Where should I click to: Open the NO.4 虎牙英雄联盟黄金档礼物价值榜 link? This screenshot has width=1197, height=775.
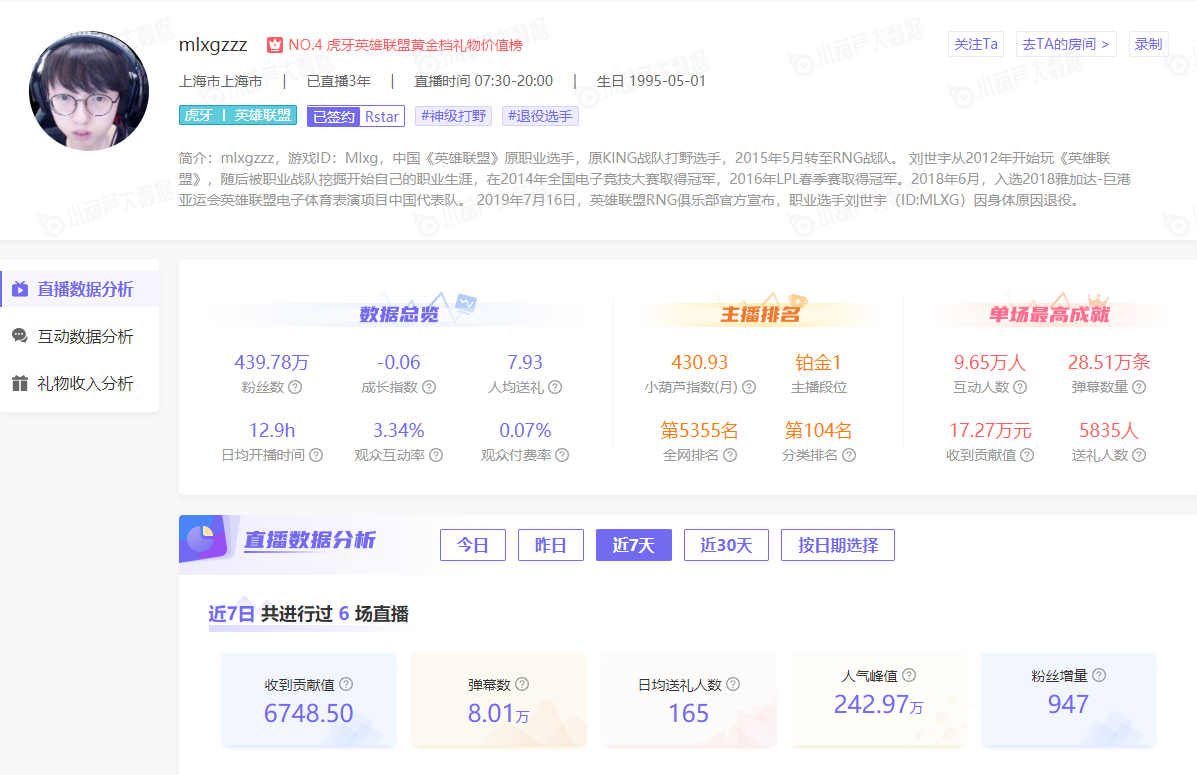(405, 45)
